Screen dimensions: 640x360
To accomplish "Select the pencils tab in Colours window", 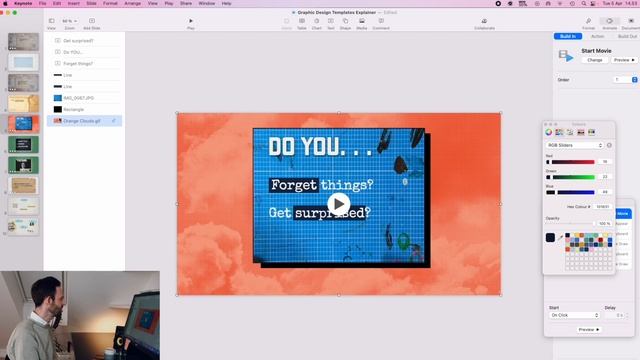I will click(591, 132).
